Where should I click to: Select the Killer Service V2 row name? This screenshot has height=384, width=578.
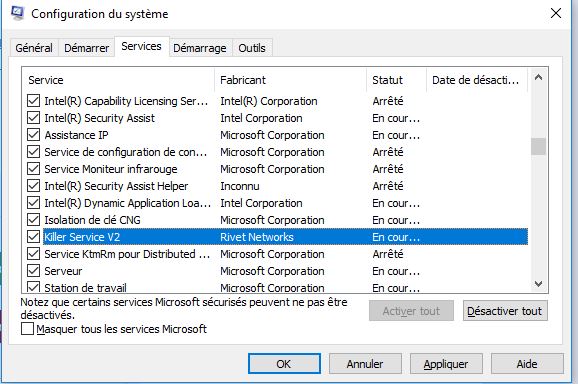tap(82, 237)
